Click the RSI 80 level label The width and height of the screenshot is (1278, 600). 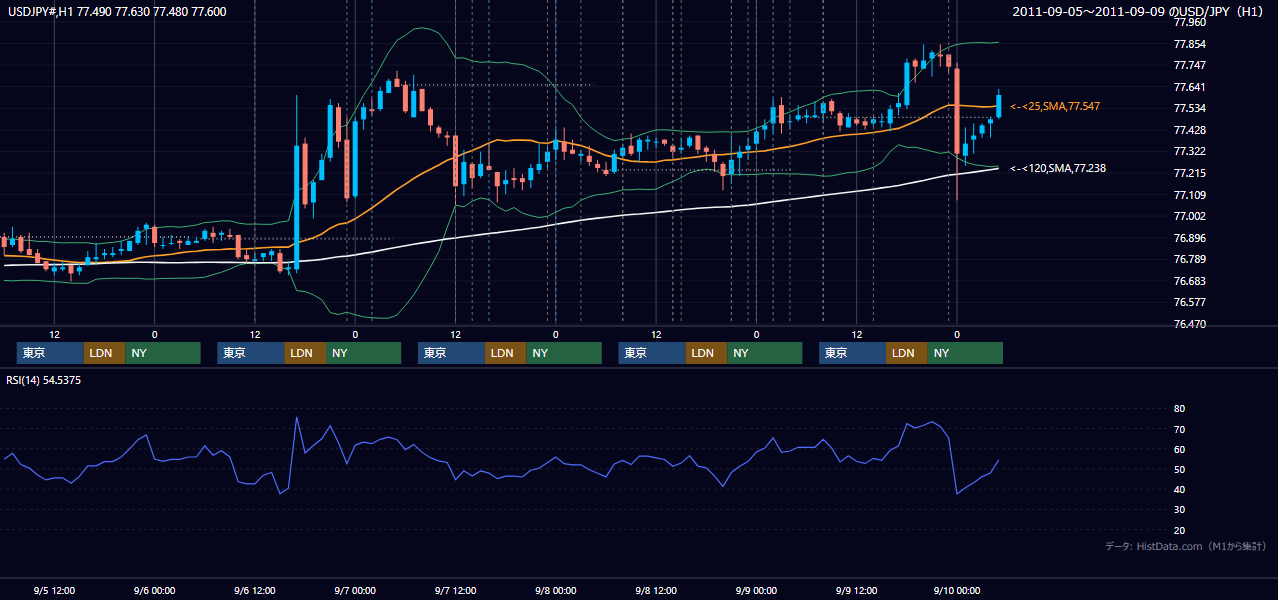(x=1179, y=409)
